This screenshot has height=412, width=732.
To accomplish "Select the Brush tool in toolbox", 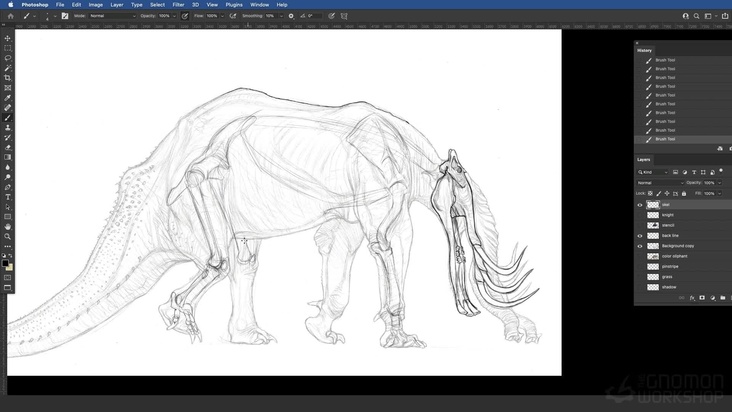I will [x=7, y=118].
